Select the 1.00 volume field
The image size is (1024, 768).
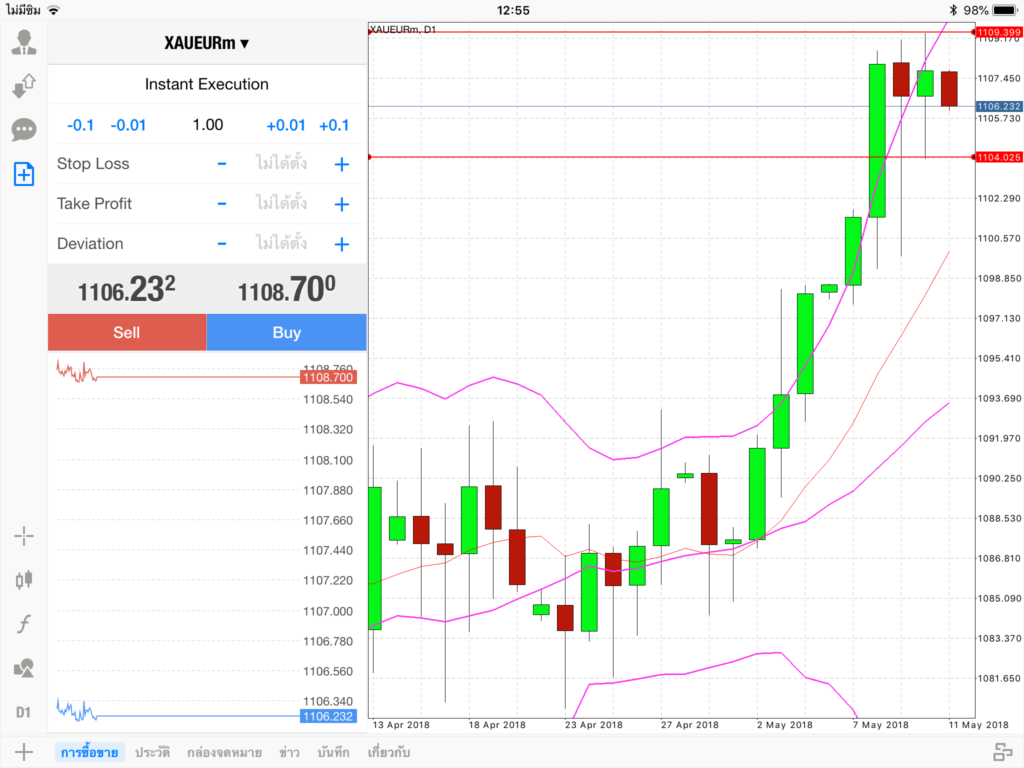pyautogui.click(x=208, y=125)
